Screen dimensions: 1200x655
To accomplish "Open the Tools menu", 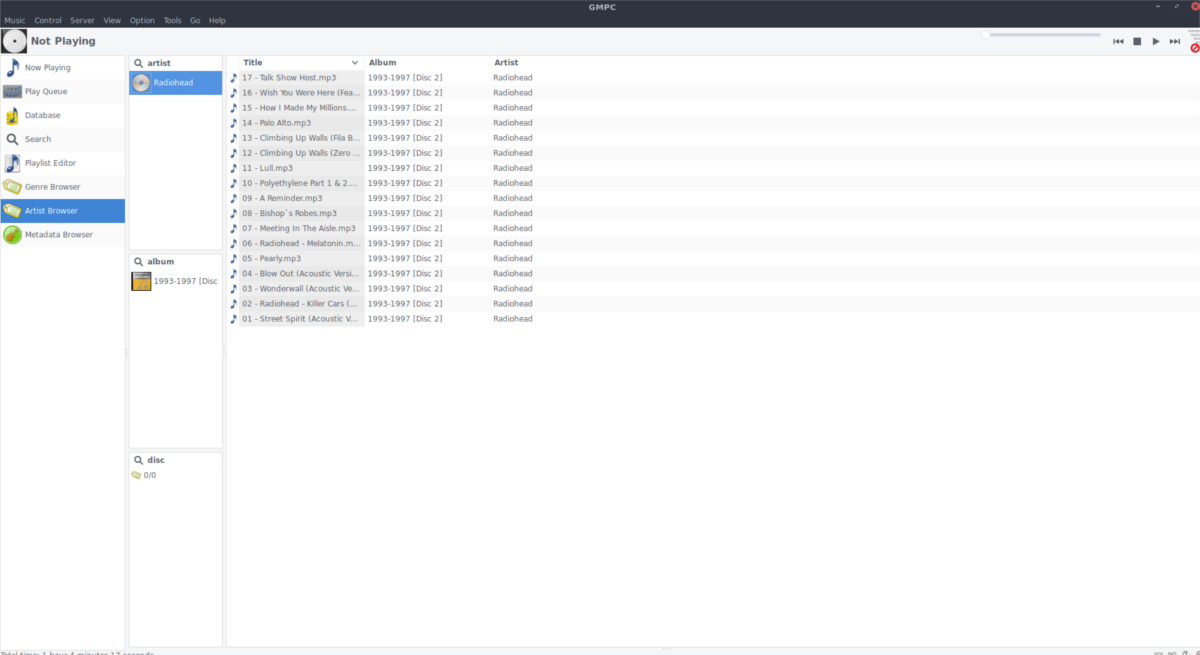I will tap(172, 19).
